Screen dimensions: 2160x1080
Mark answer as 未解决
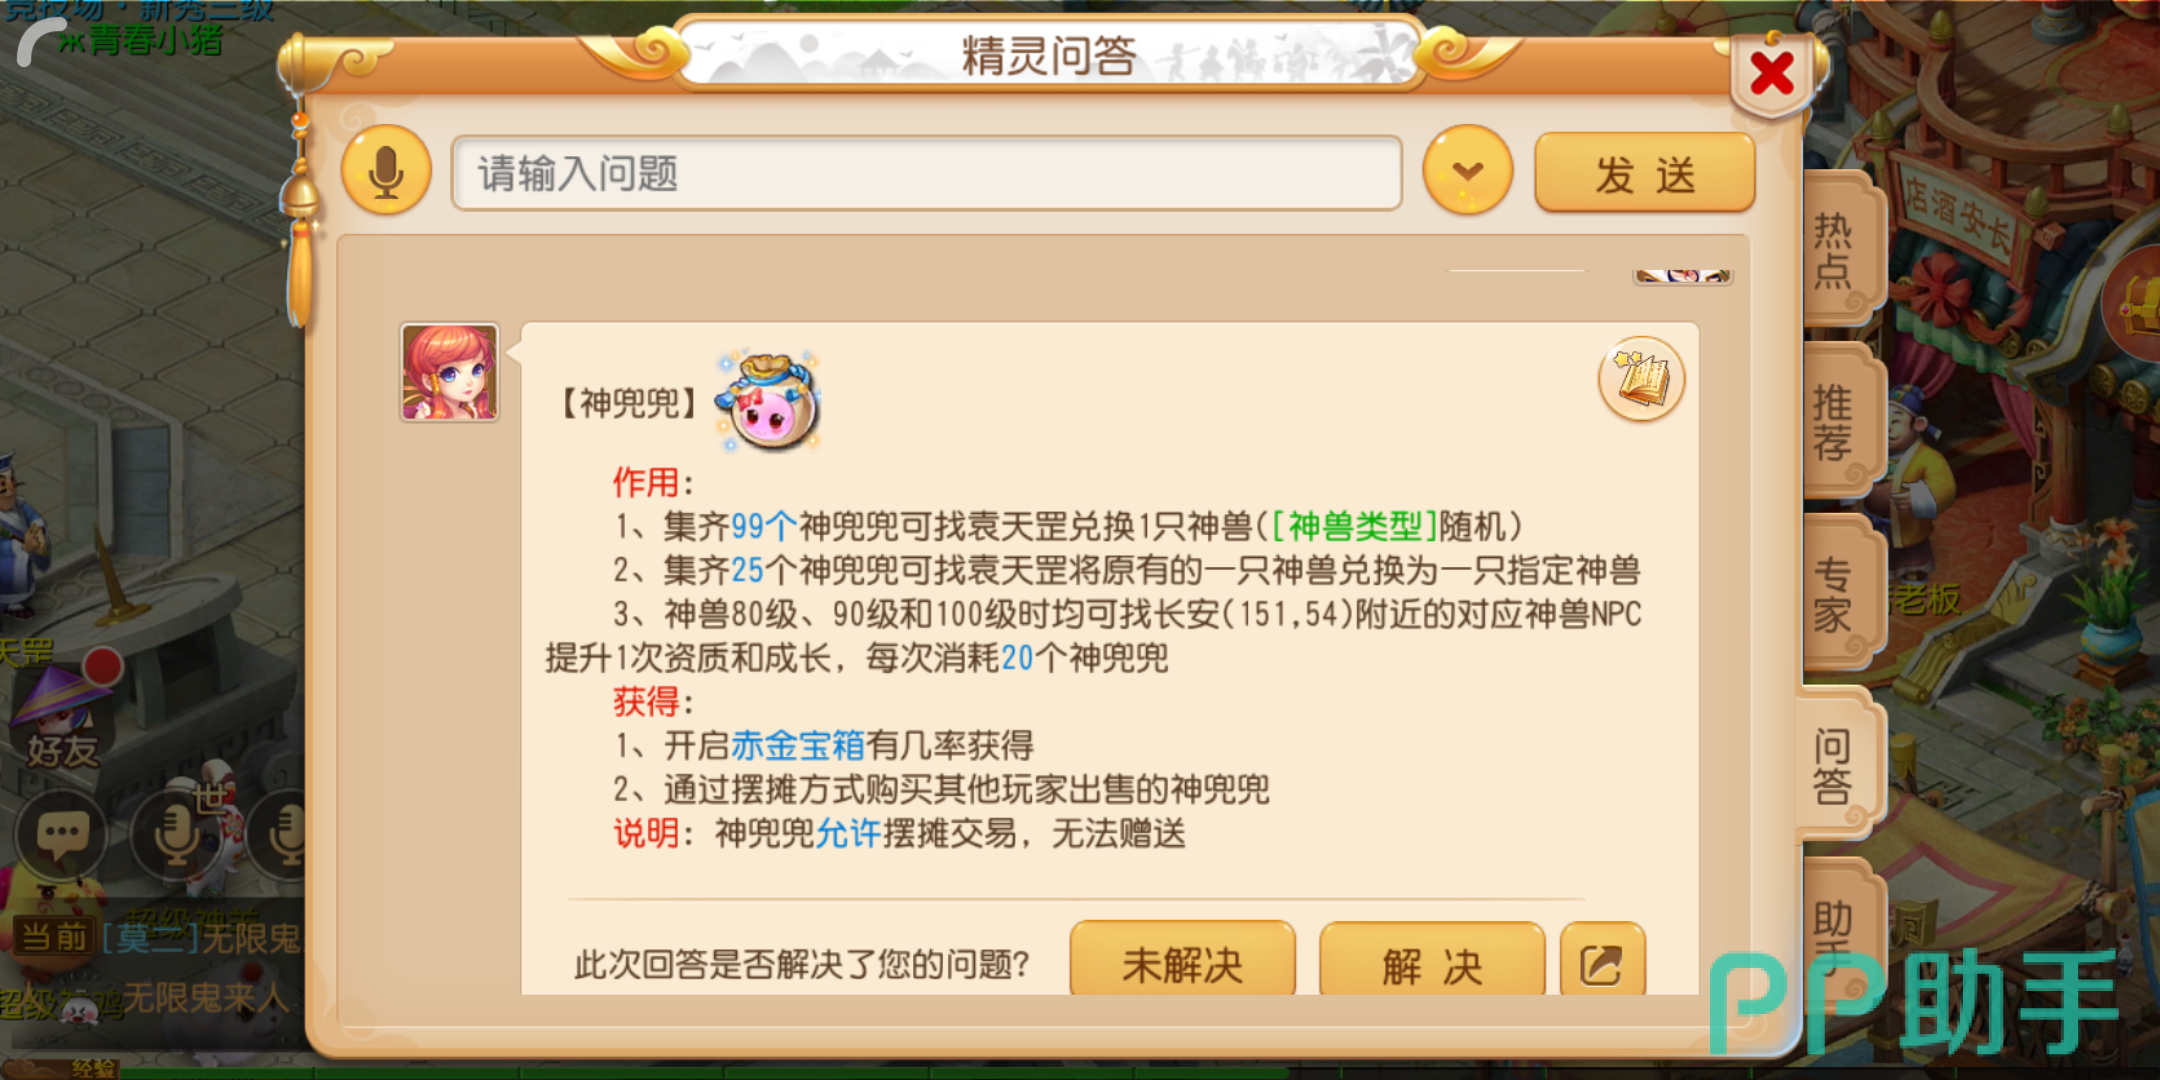1182,962
